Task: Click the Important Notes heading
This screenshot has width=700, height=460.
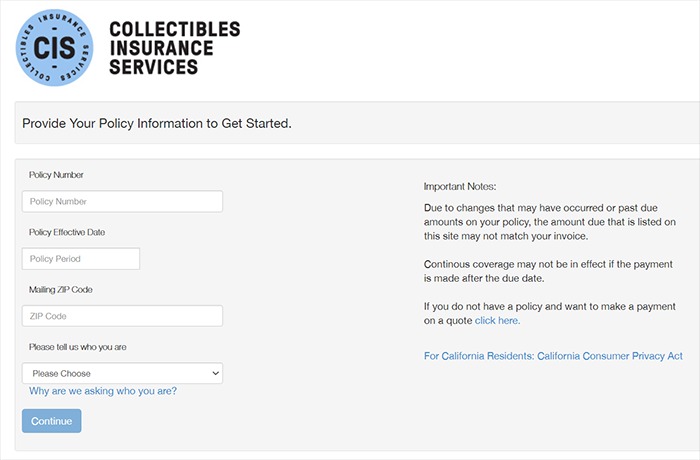Action: coord(460,186)
